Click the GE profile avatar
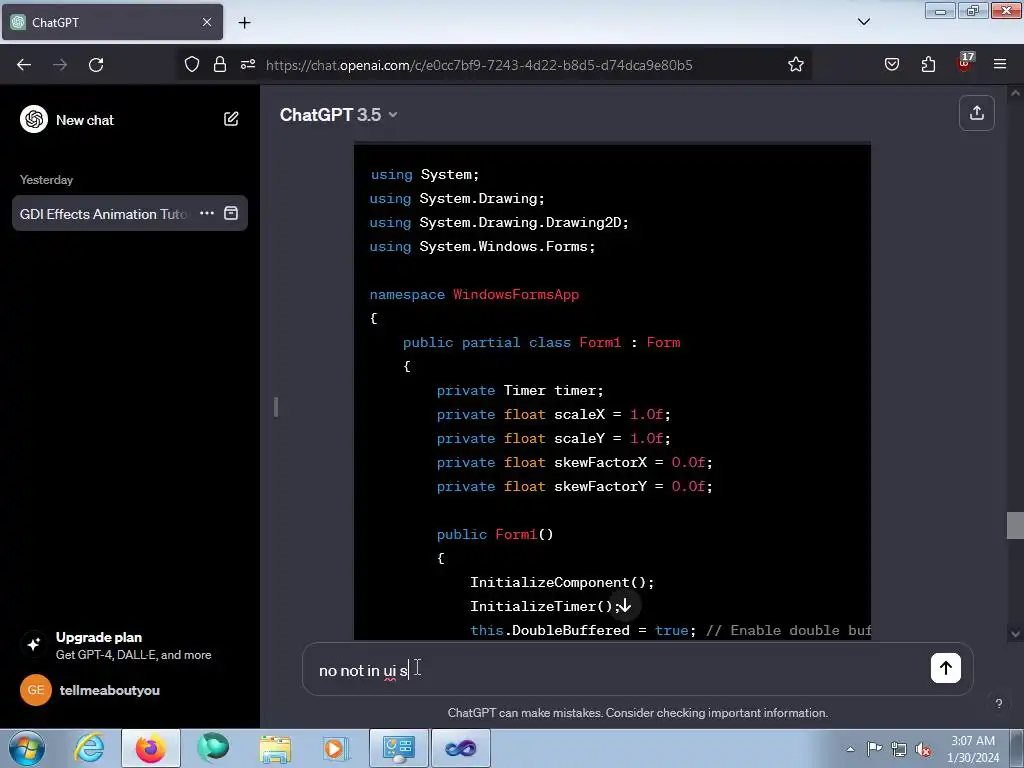 [x=36, y=690]
